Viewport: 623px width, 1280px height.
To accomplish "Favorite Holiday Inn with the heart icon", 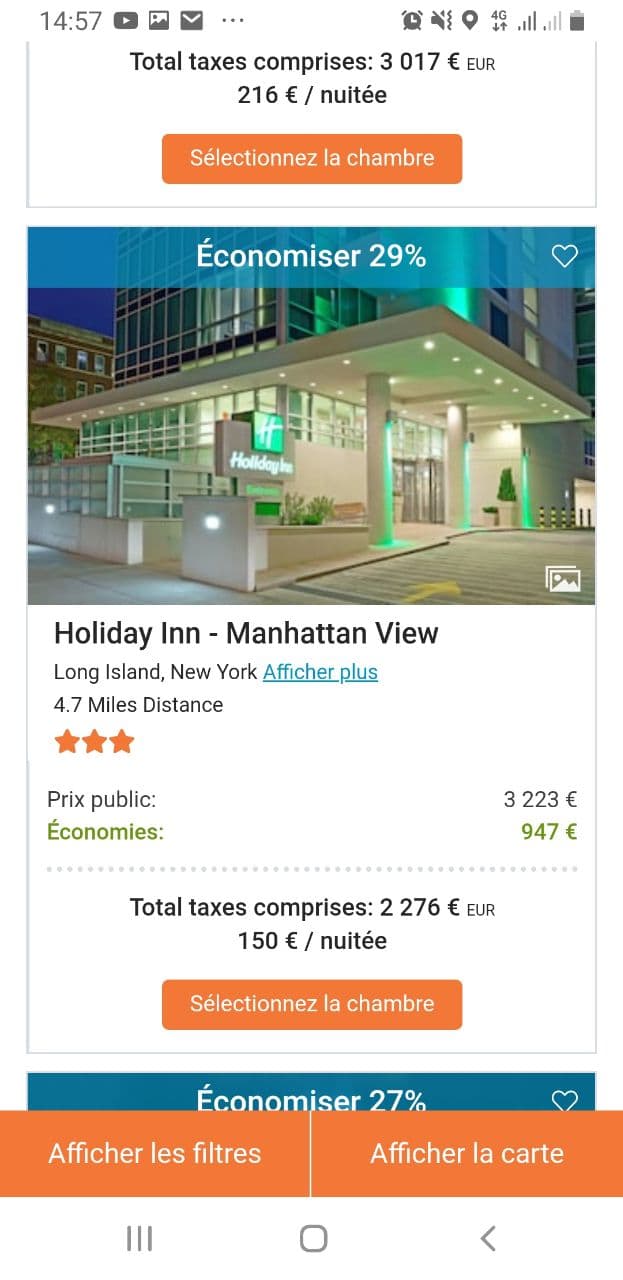I will click(x=565, y=257).
